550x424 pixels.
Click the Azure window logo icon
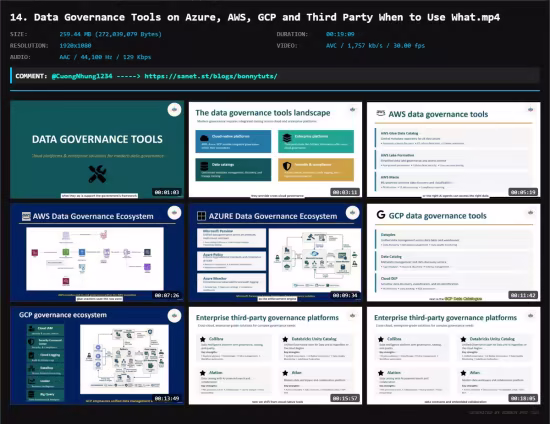(201, 216)
